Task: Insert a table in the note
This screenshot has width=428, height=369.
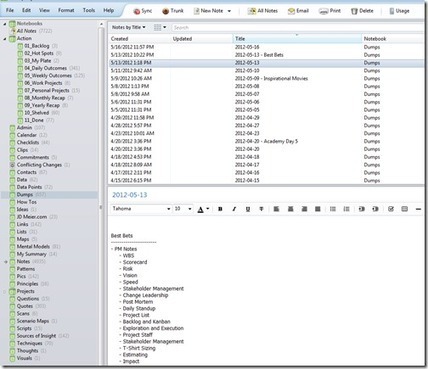Action: (405, 209)
